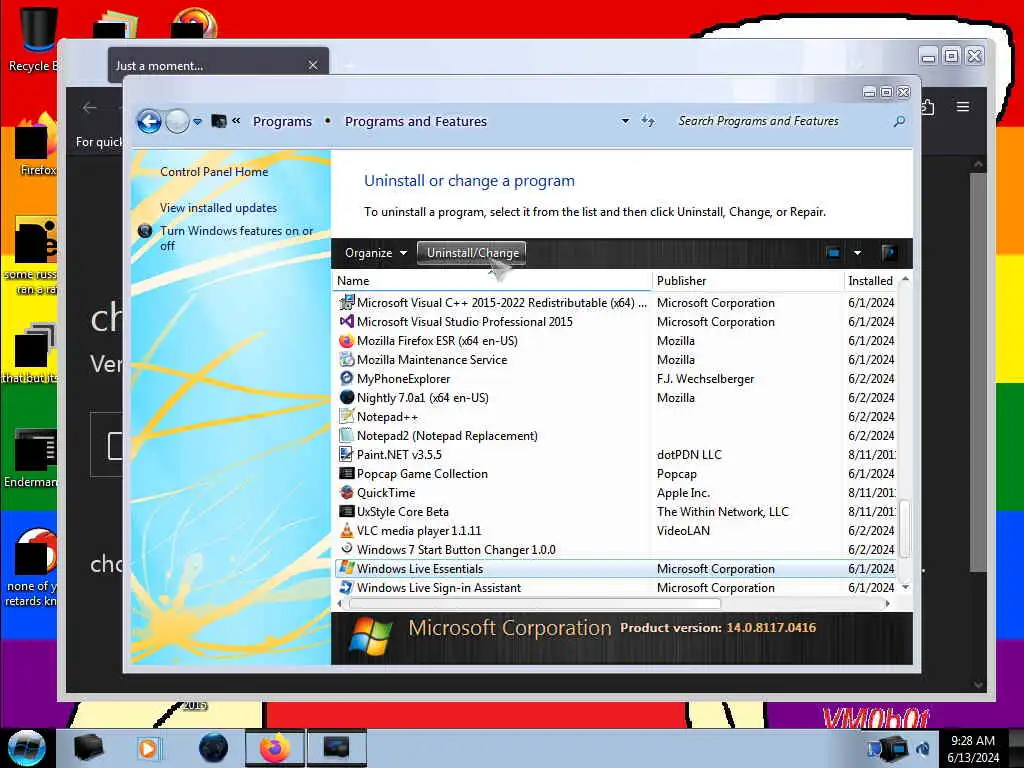
Task: Select Mozilla Firefox ESR icon in list
Action: click(346, 340)
